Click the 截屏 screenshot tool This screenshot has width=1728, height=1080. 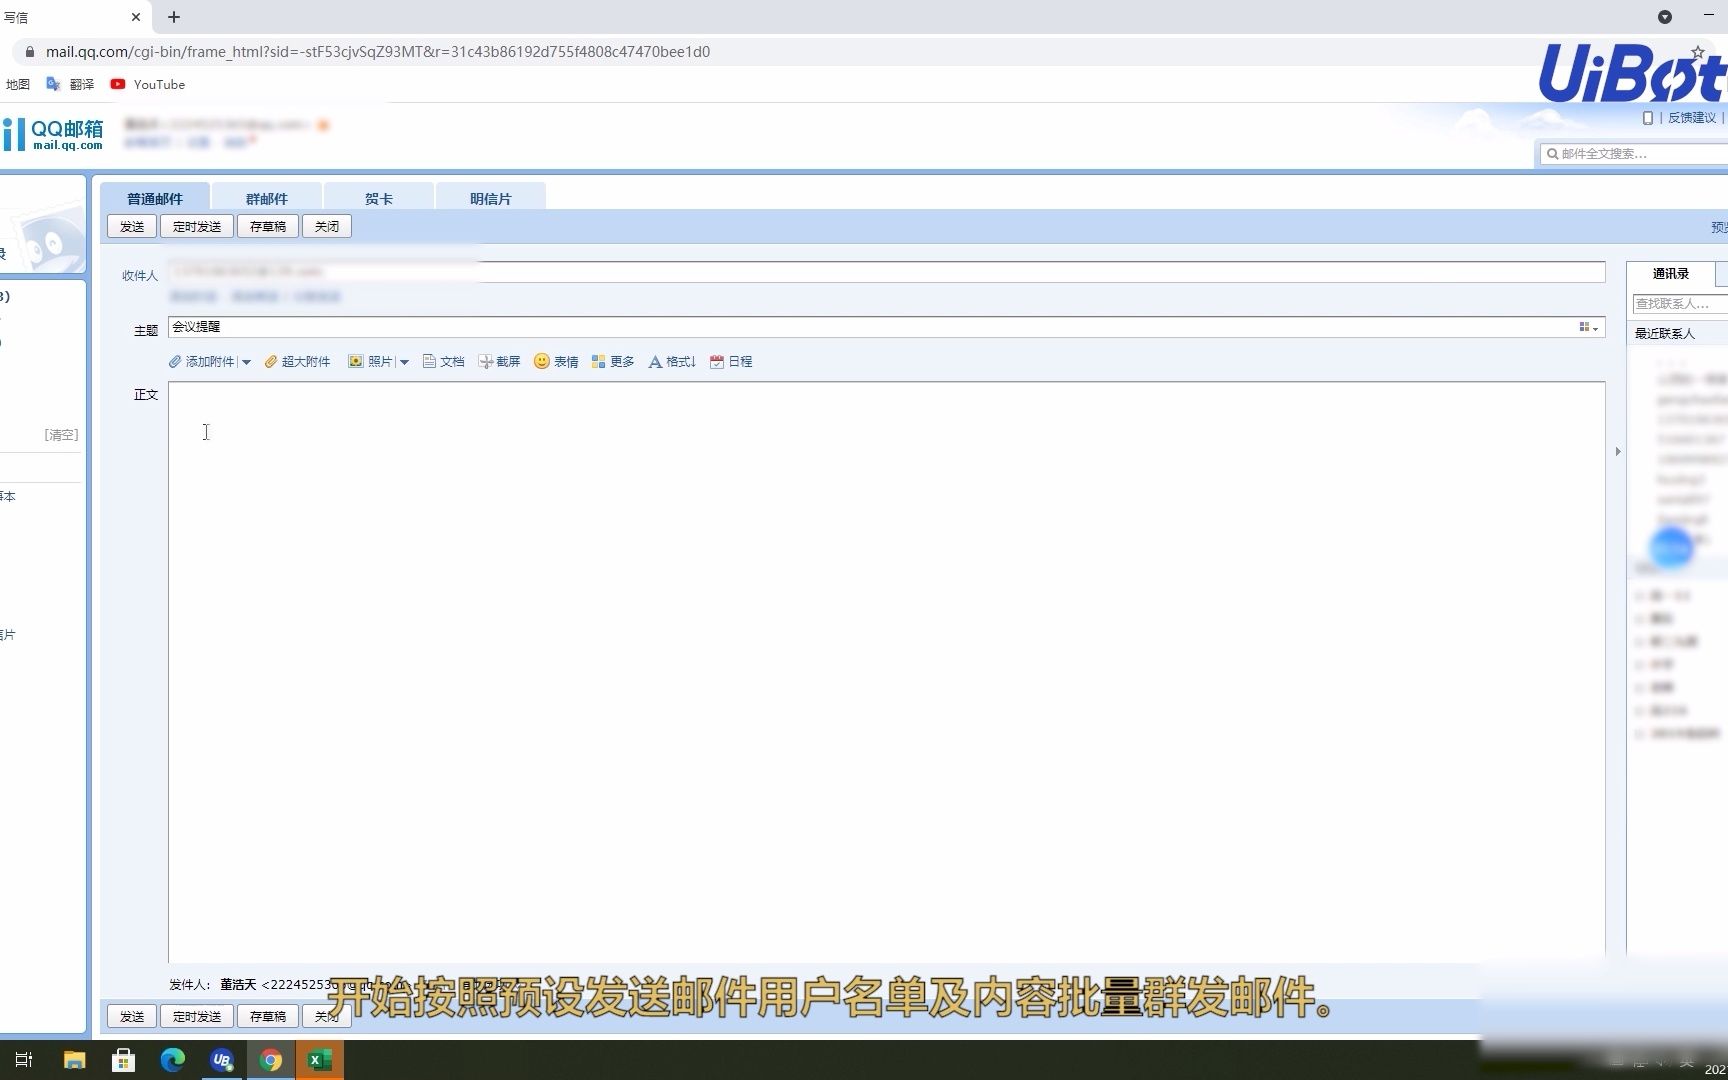pyautogui.click(x=499, y=362)
